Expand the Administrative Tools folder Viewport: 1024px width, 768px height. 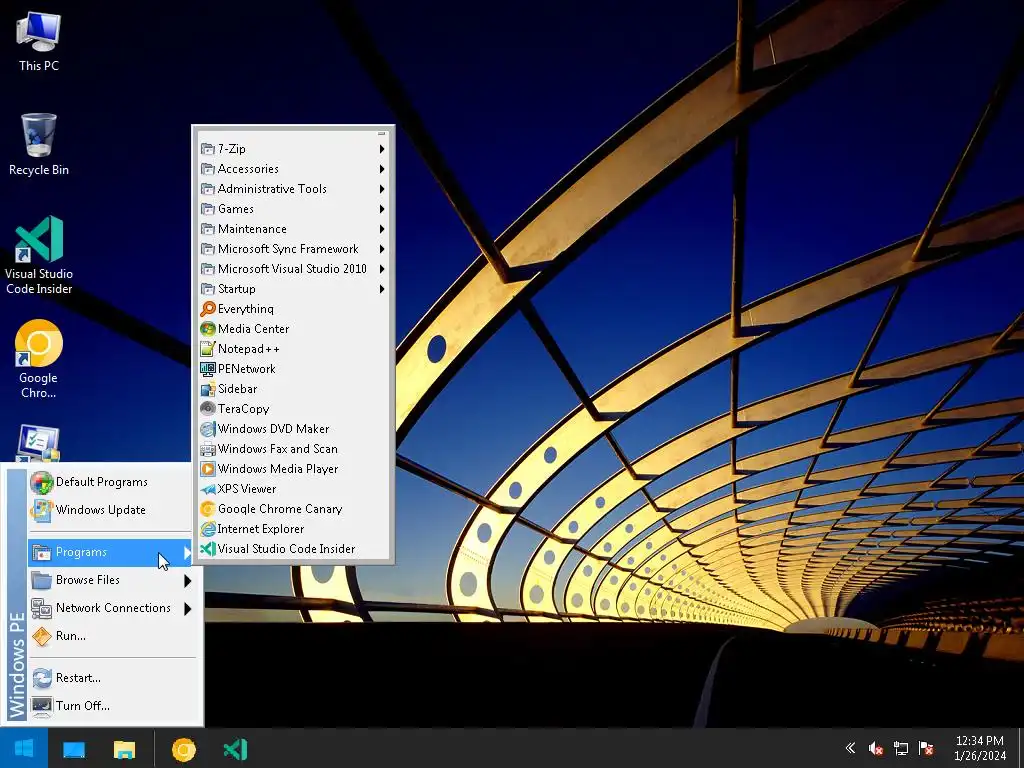point(293,189)
